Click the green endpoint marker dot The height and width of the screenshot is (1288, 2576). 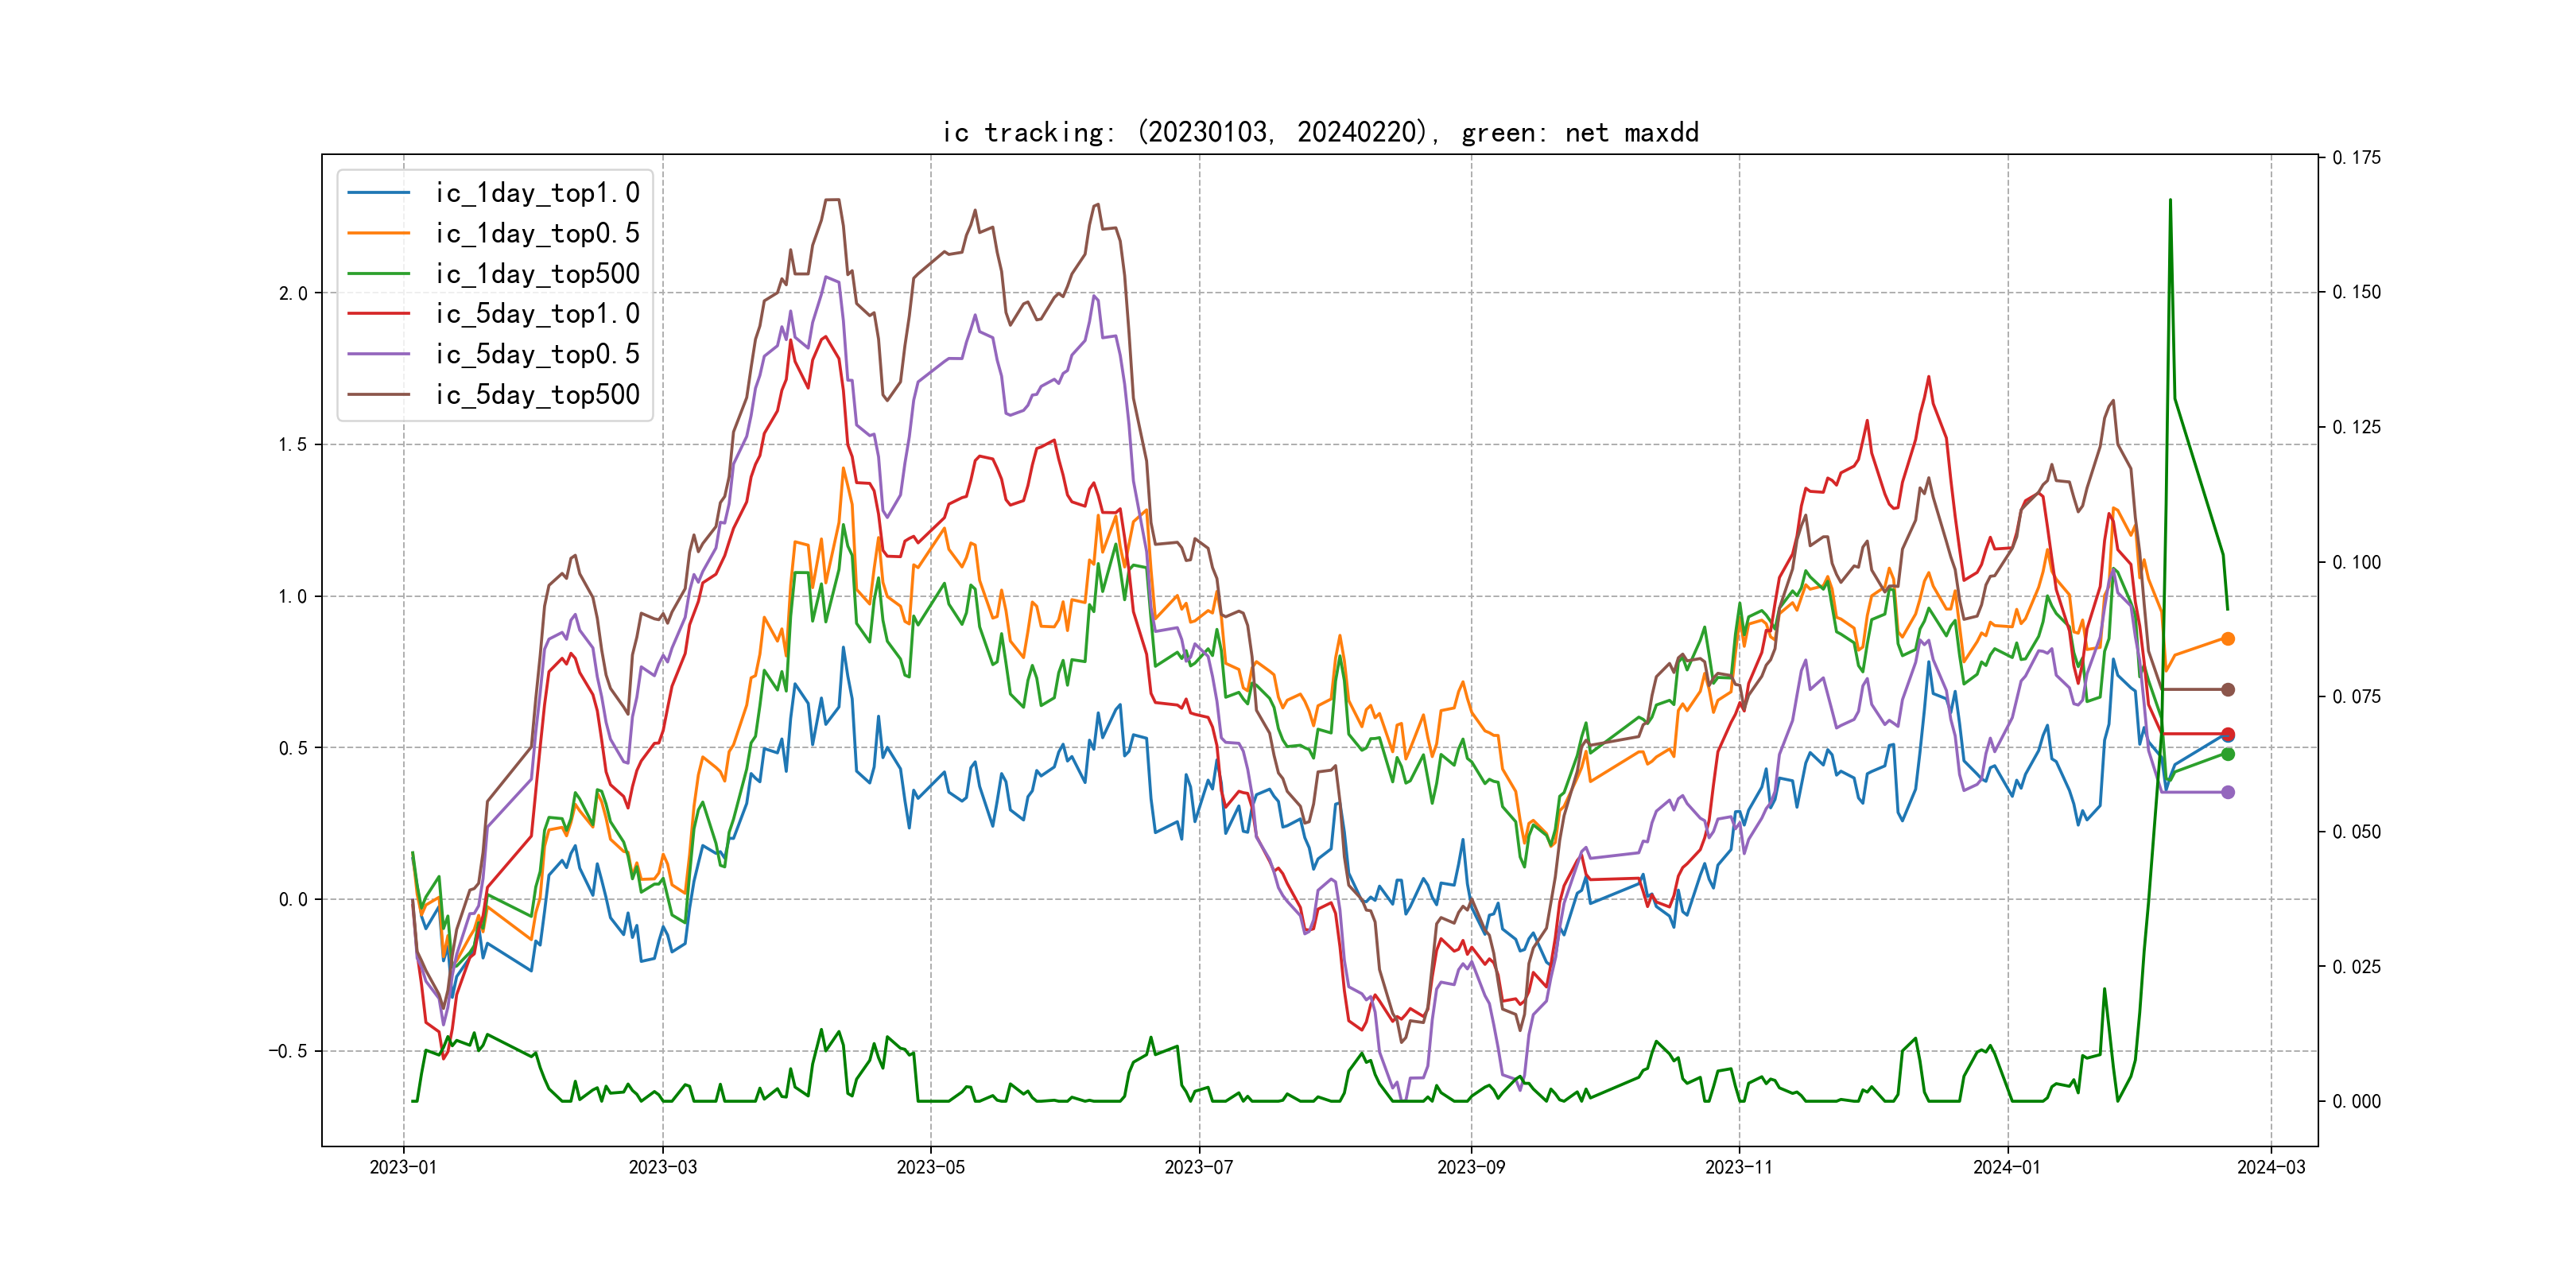2228,754
